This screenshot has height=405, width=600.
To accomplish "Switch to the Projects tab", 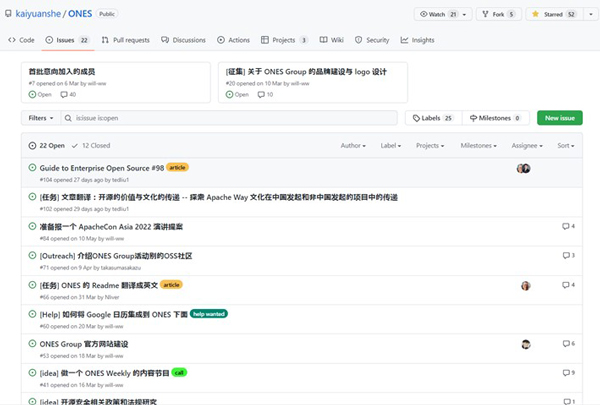I will [285, 40].
